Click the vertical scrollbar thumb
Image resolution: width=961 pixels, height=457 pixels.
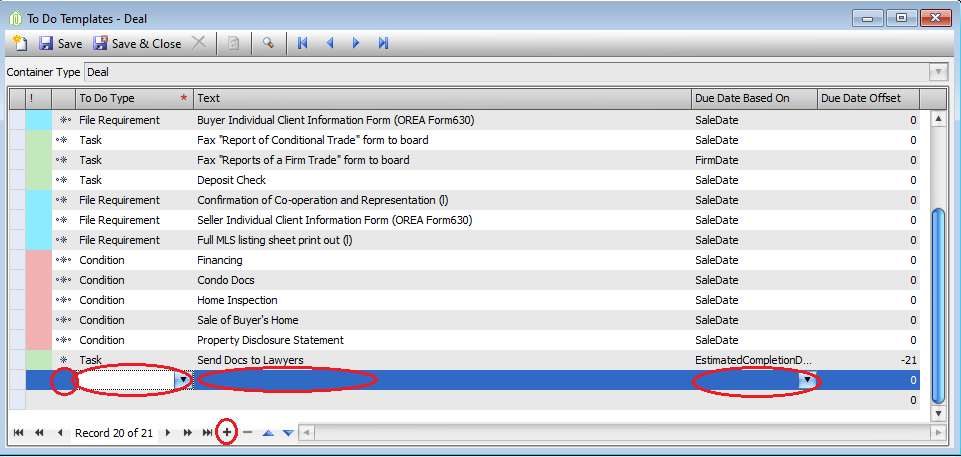coord(938,305)
